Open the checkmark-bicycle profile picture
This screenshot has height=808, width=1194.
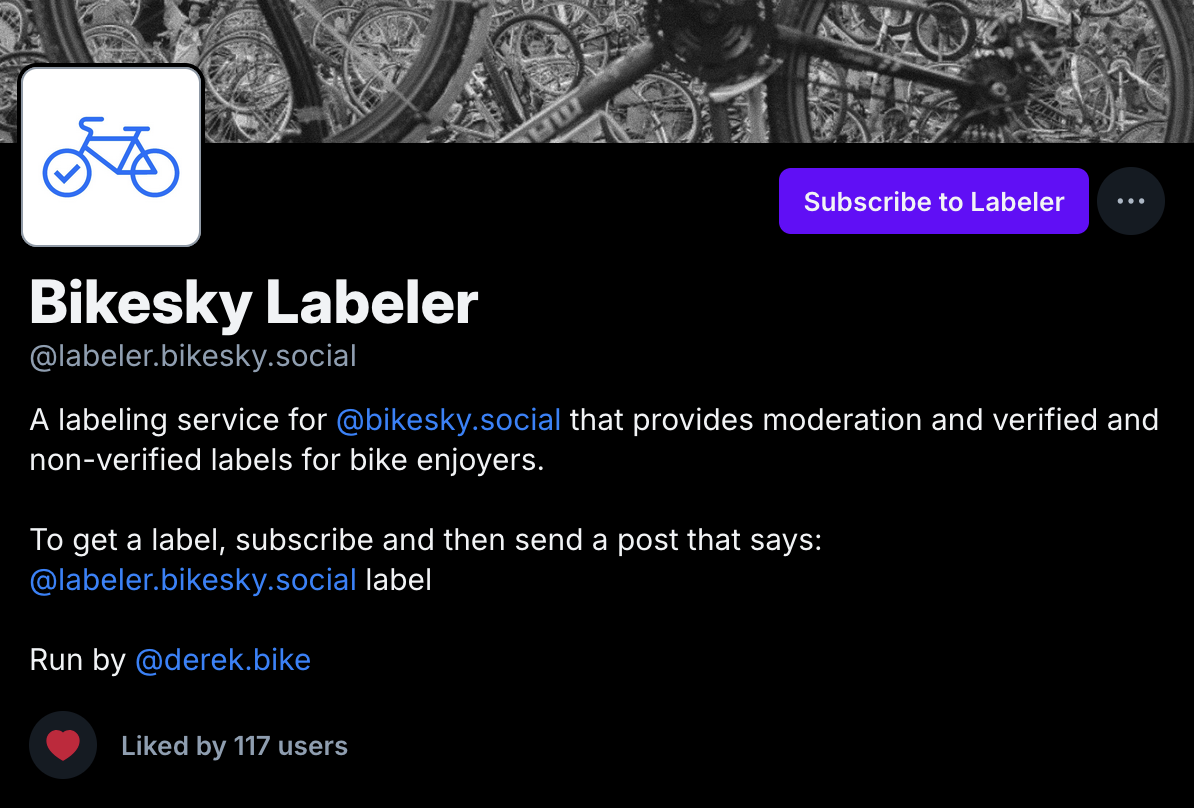(110, 155)
